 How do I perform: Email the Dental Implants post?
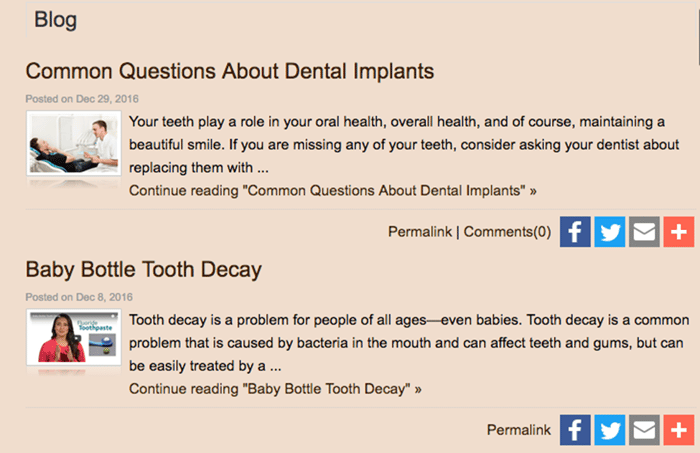coord(644,232)
